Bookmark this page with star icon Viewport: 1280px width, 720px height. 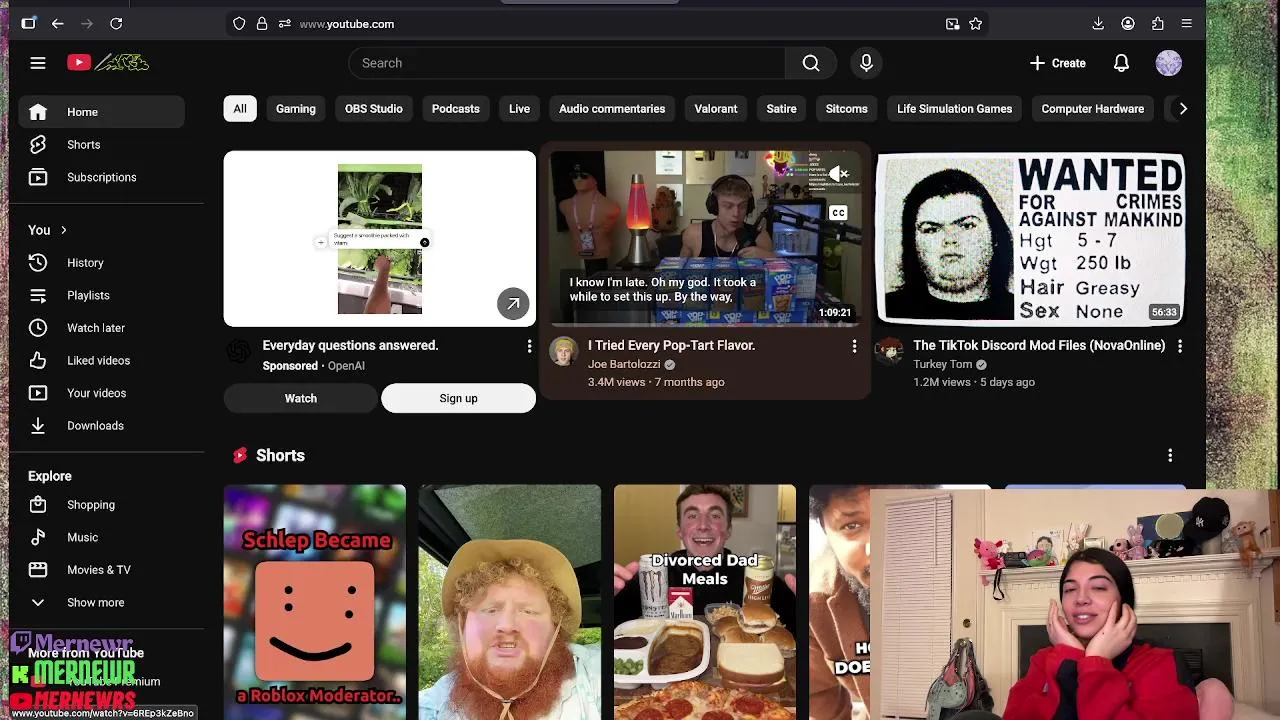point(975,23)
